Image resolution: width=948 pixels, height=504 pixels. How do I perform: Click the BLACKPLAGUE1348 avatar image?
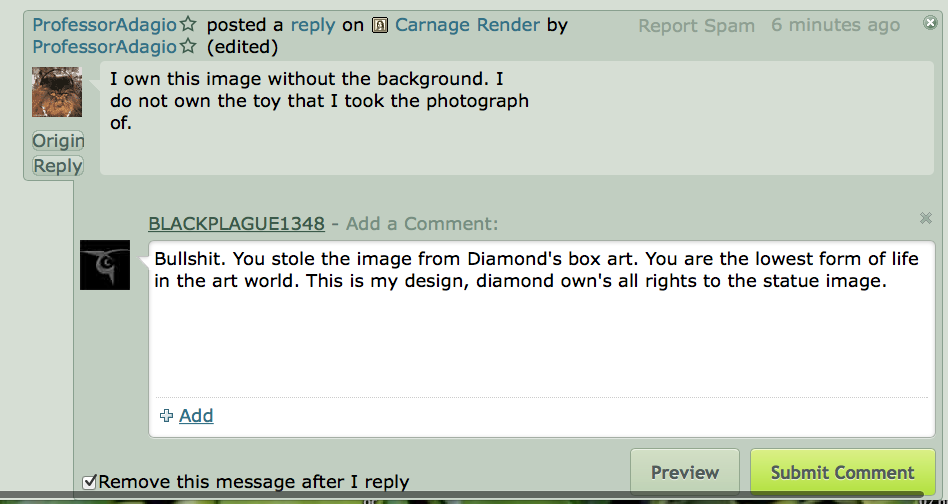coord(105,265)
